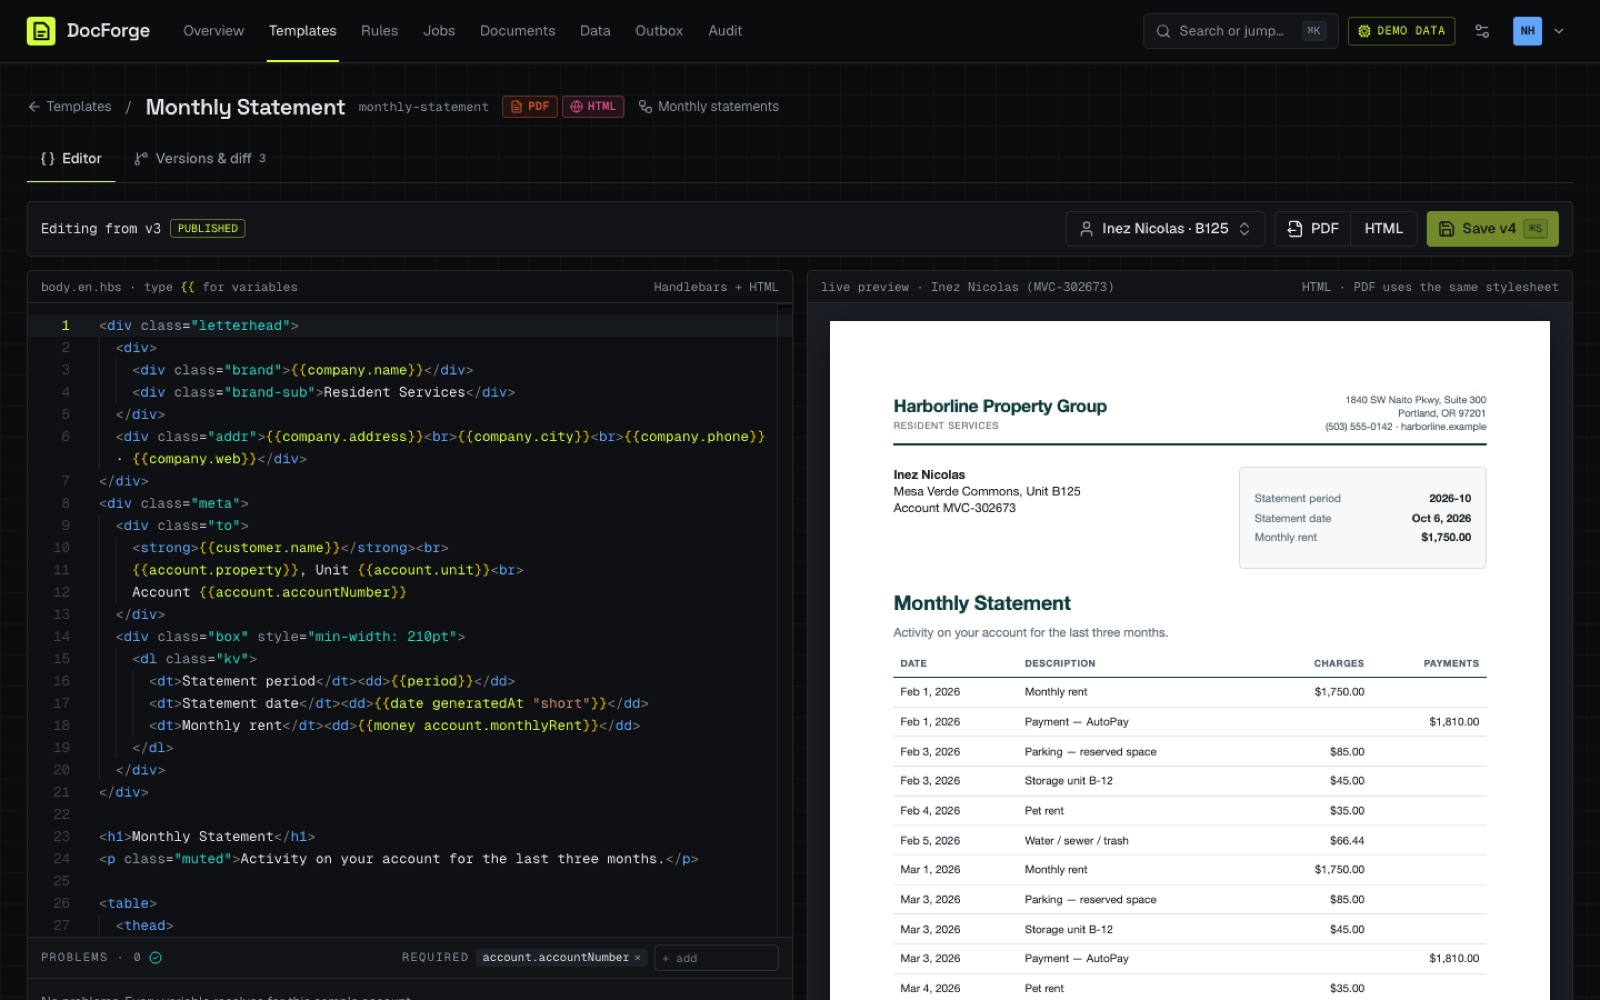Click the DocForge logo icon
Viewport: 1600px width, 1000px height.
tap(41, 31)
